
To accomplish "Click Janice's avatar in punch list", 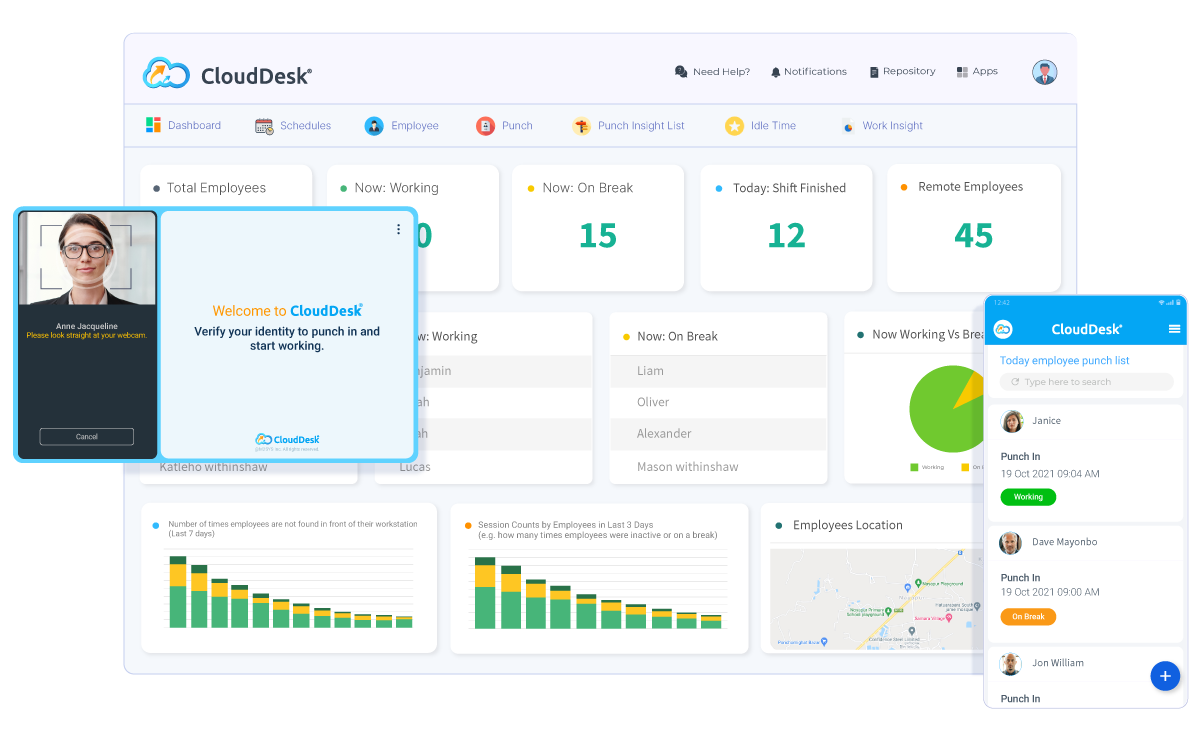I will coord(1012,421).
